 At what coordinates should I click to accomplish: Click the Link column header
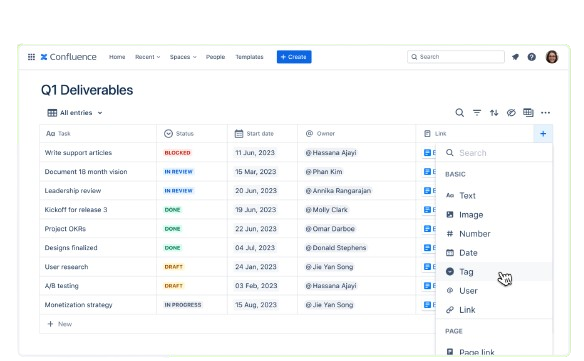[474, 134]
